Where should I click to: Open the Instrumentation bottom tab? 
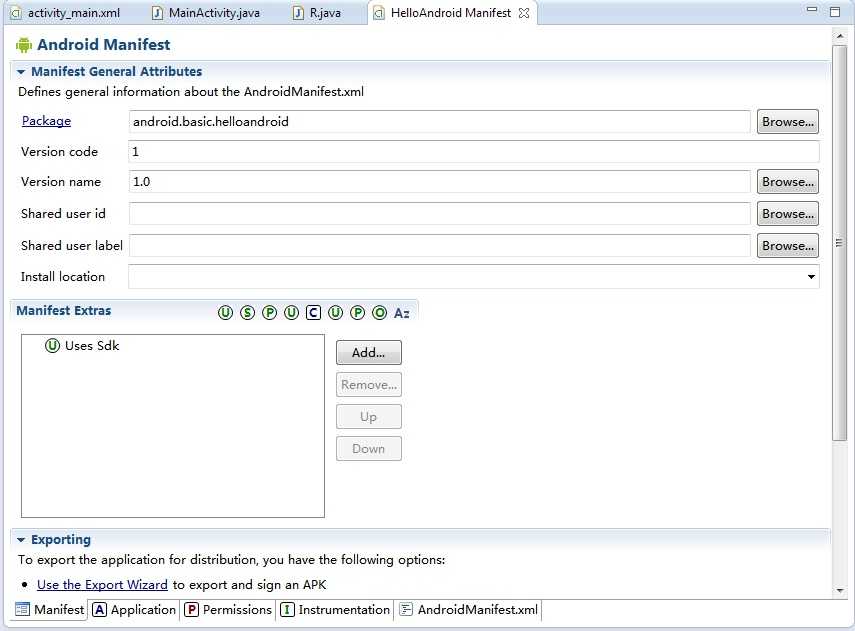(336, 609)
